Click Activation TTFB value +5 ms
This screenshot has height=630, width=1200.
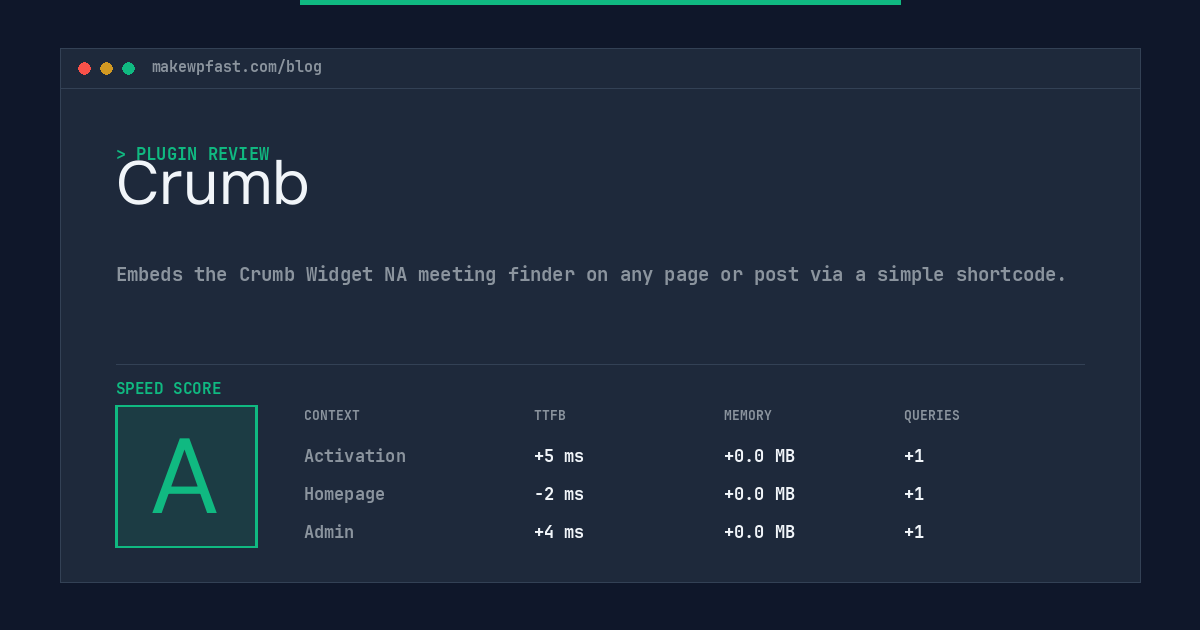click(559, 456)
